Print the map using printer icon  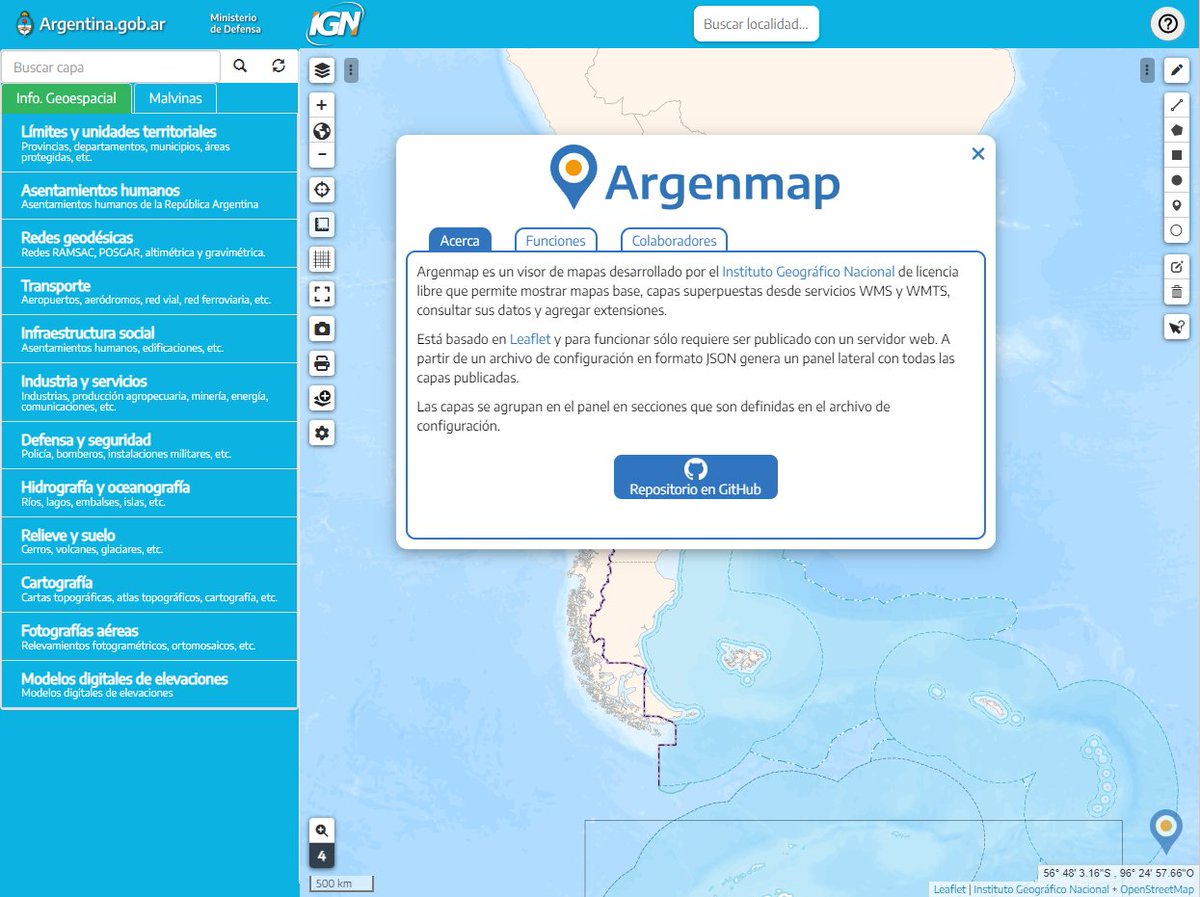(322, 363)
